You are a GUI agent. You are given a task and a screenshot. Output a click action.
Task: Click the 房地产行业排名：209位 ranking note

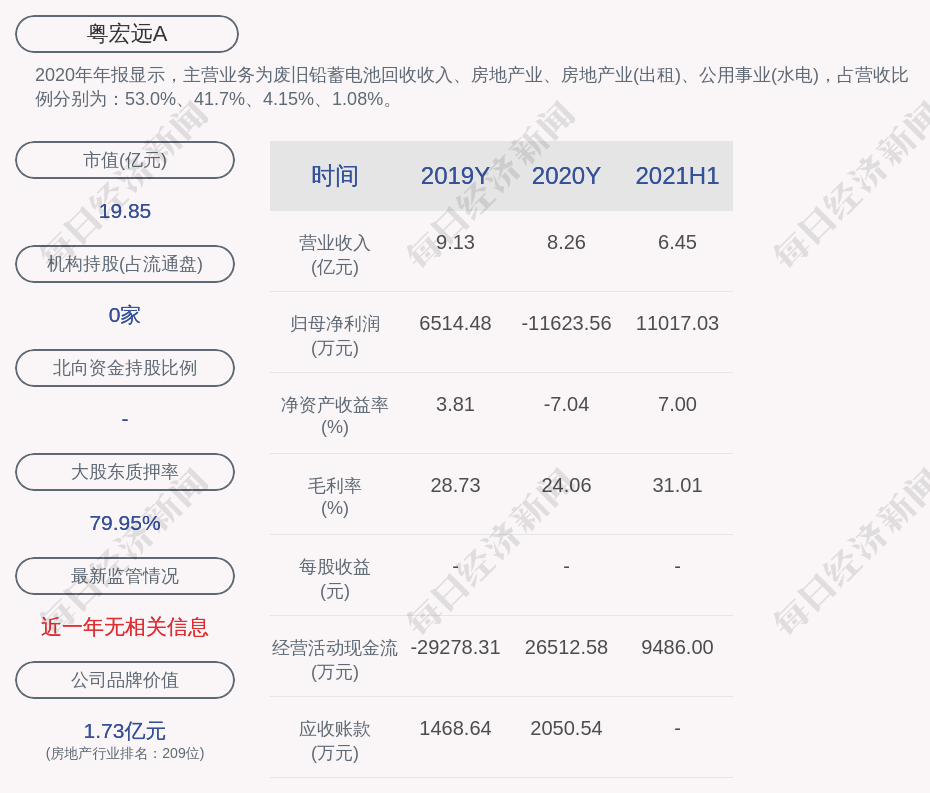(x=125, y=753)
